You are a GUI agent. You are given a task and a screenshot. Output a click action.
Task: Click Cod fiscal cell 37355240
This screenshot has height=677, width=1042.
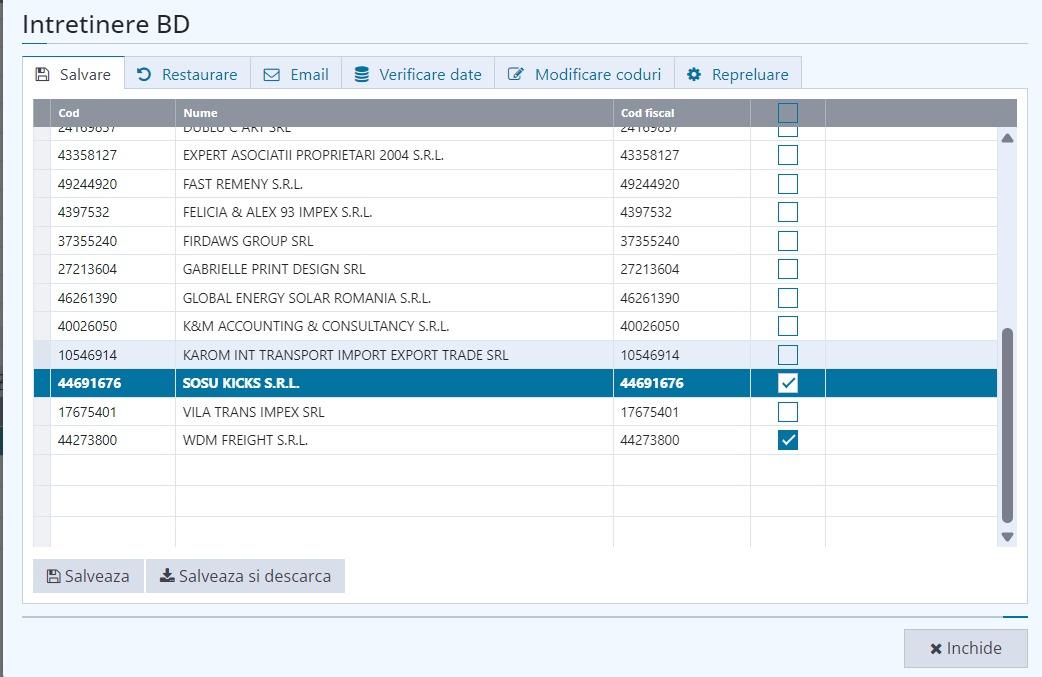682,241
